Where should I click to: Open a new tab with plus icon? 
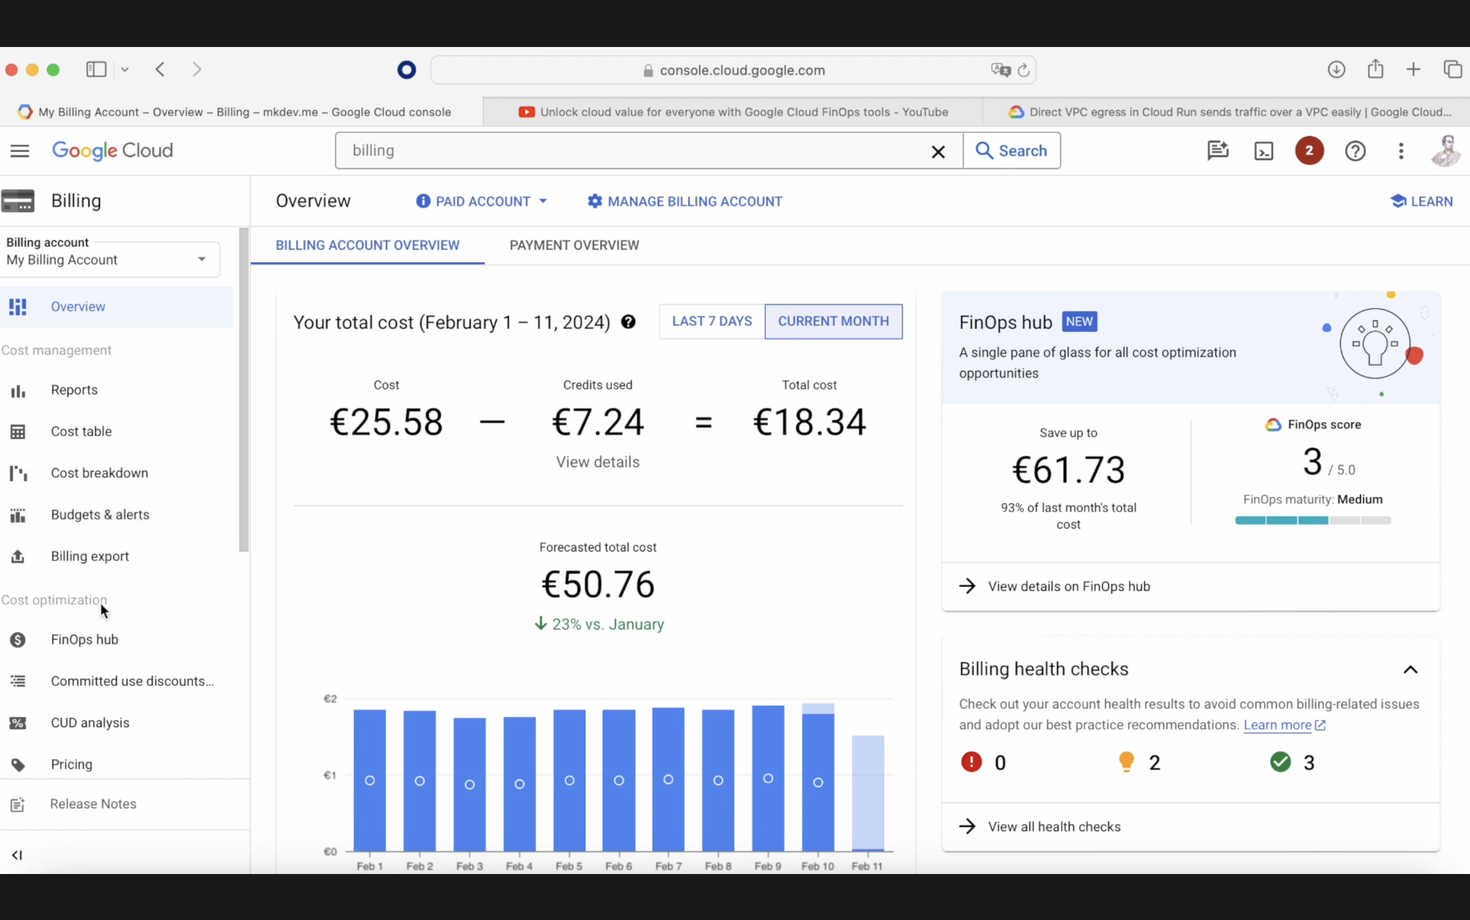click(x=1413, y=69)
